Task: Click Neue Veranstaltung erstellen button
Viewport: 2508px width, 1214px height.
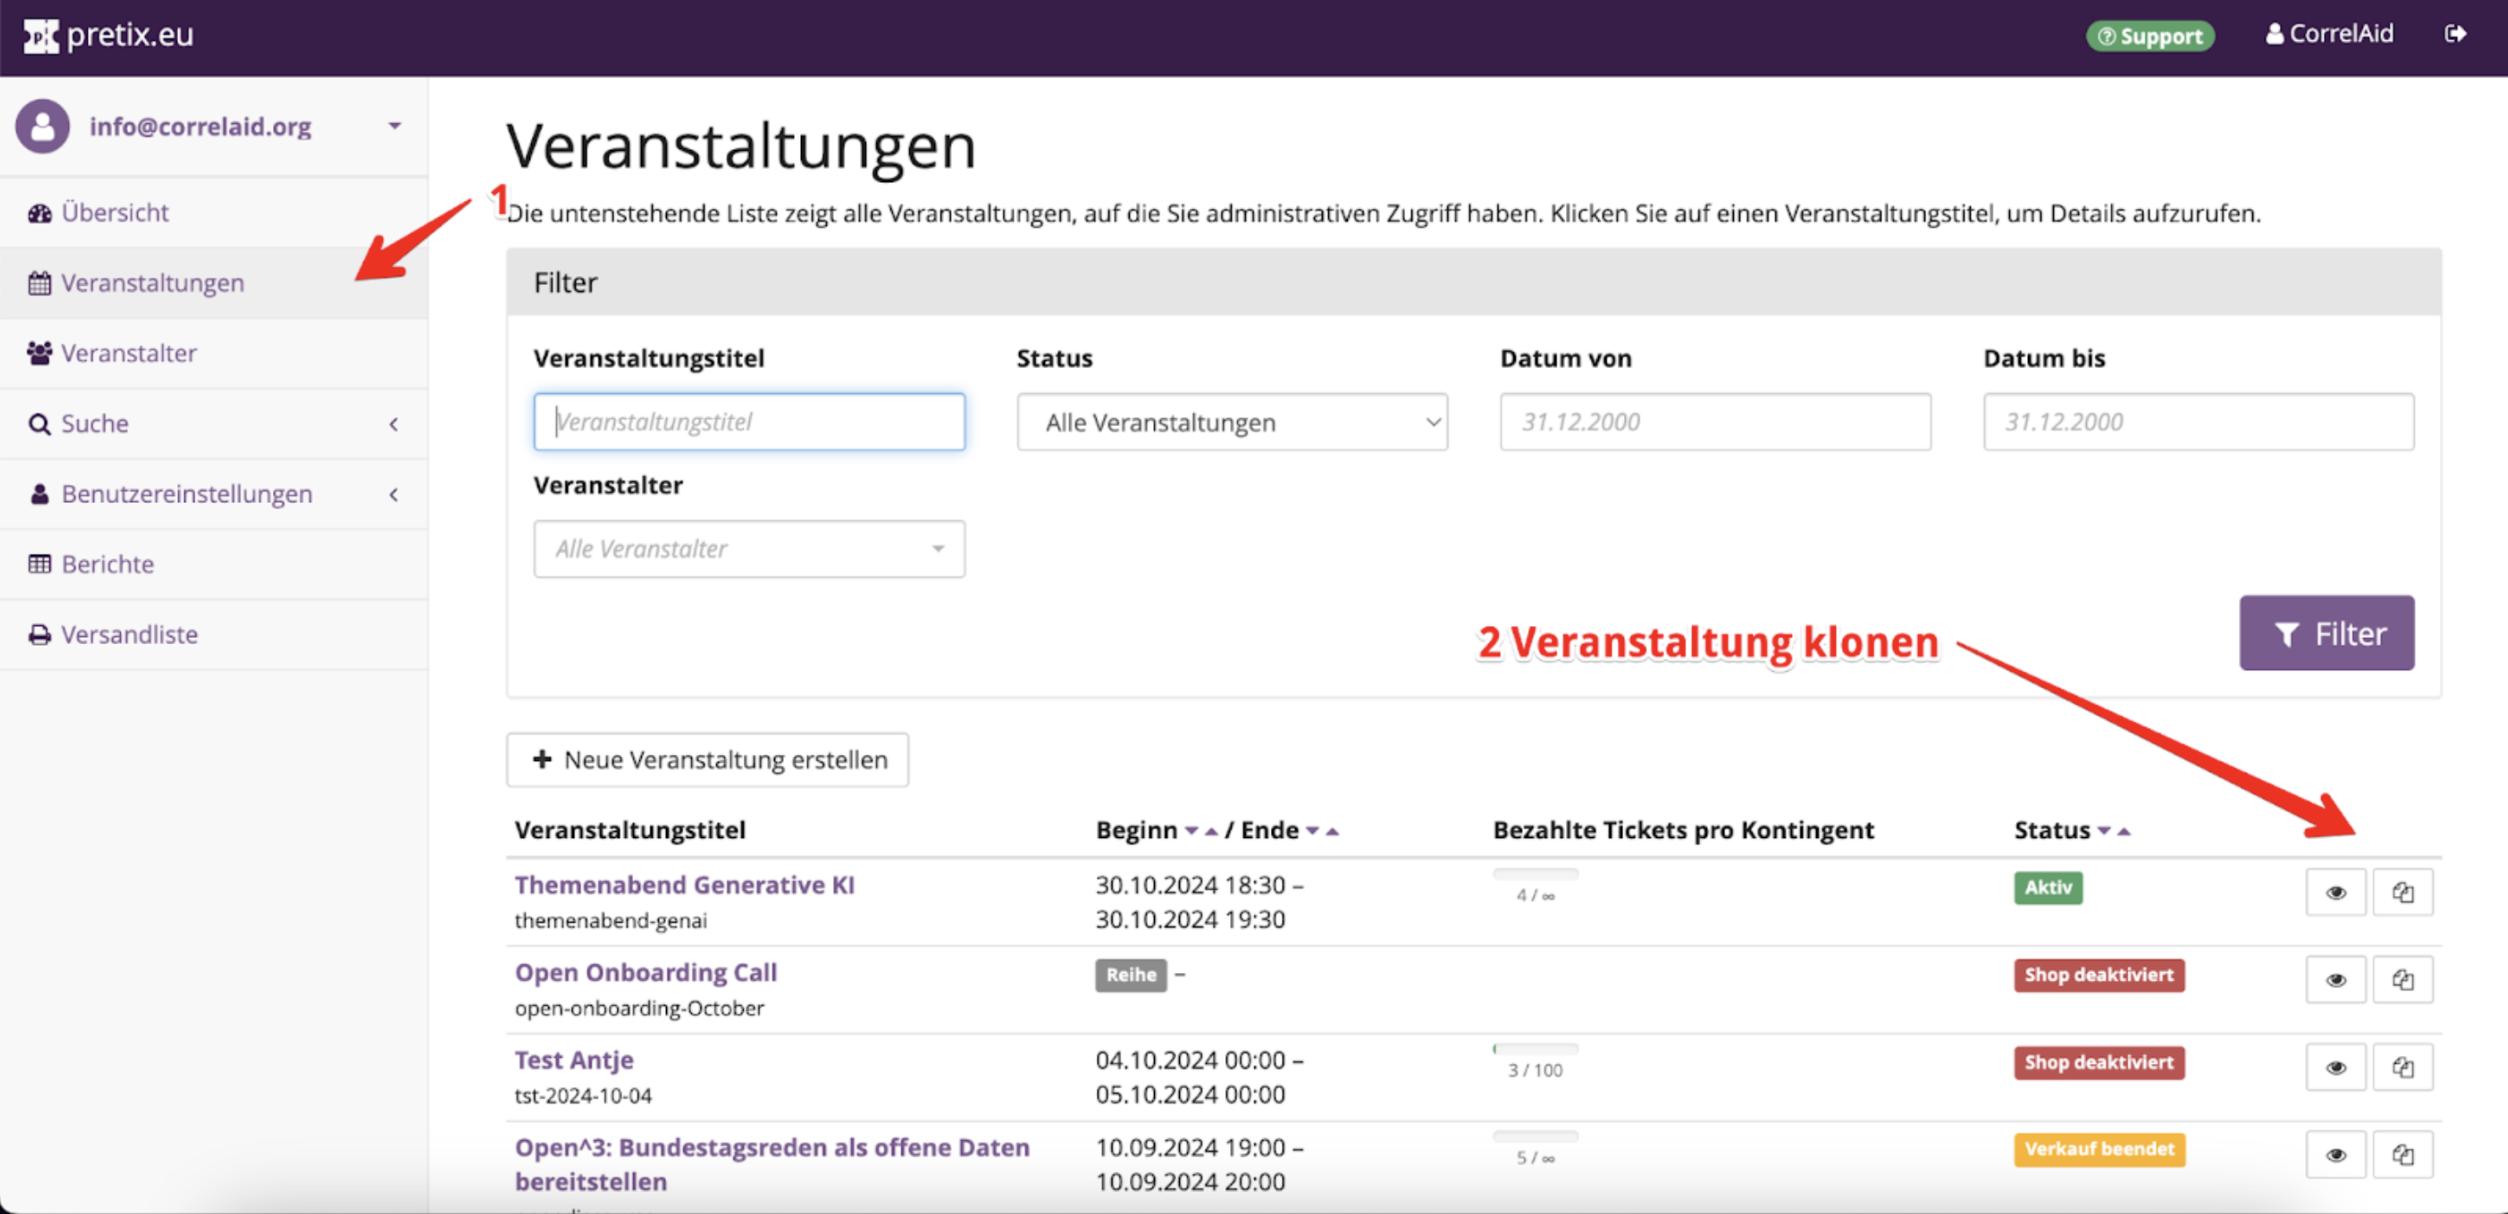Action: pyautogui.click(x=707, y=760)
